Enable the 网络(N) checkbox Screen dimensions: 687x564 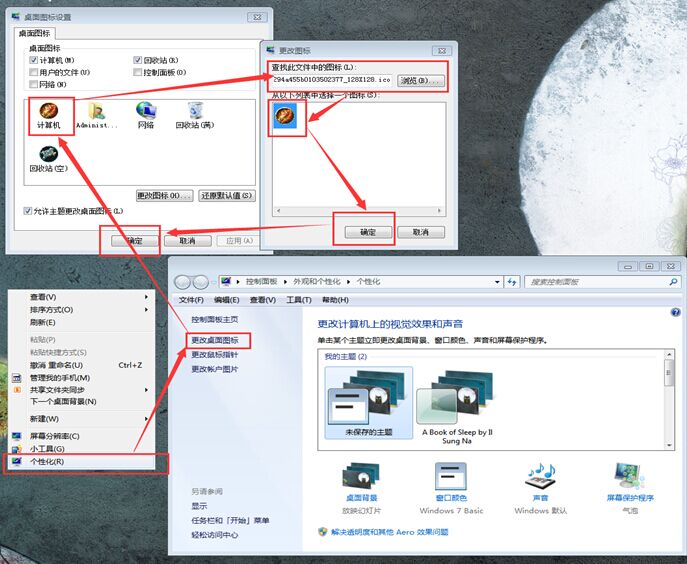(x=33, y=84)
